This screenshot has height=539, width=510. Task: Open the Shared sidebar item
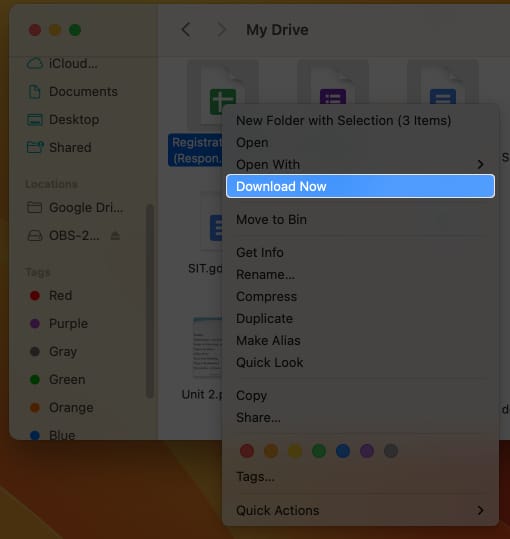pos(59,147)
